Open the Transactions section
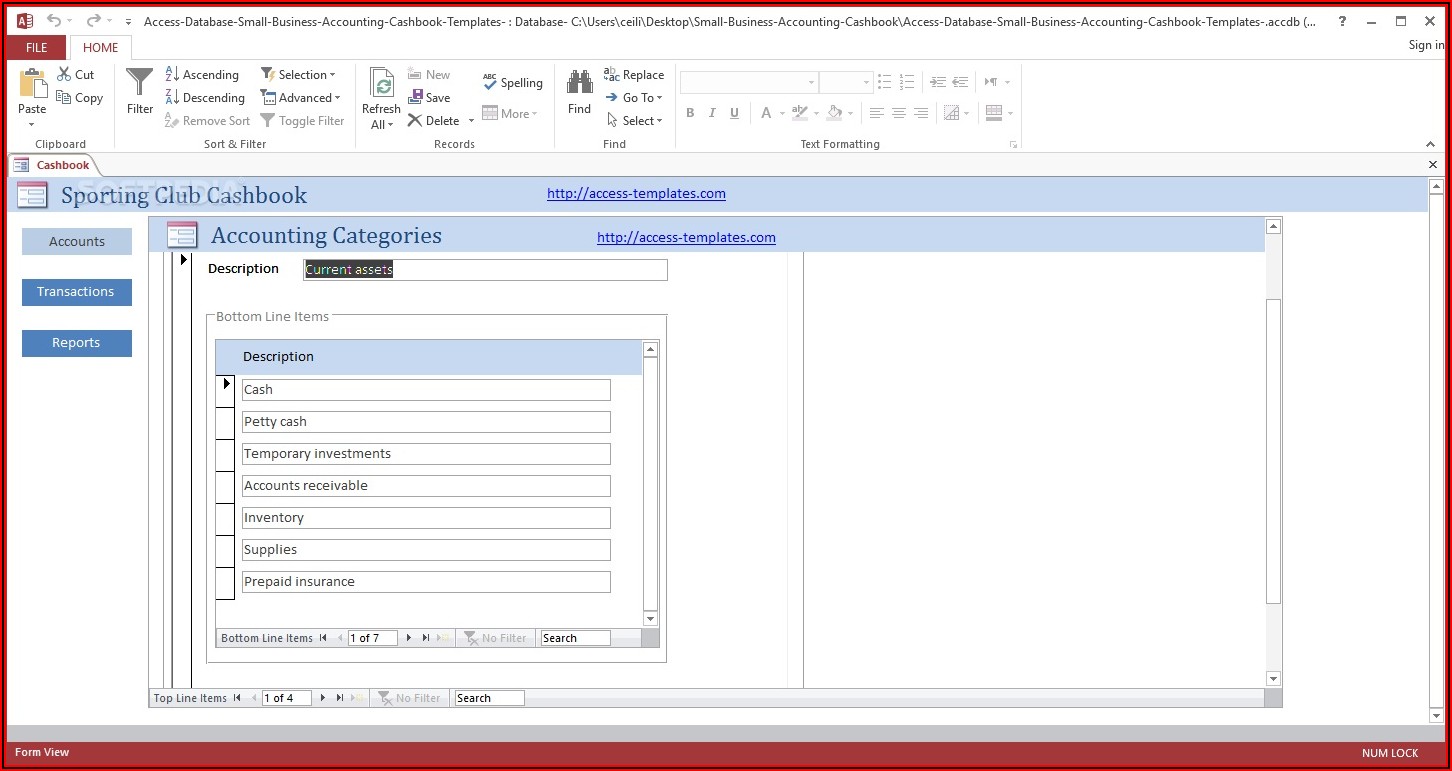Image resolution: width=1452 pixels, height=771 pixels. click(76, 292)
